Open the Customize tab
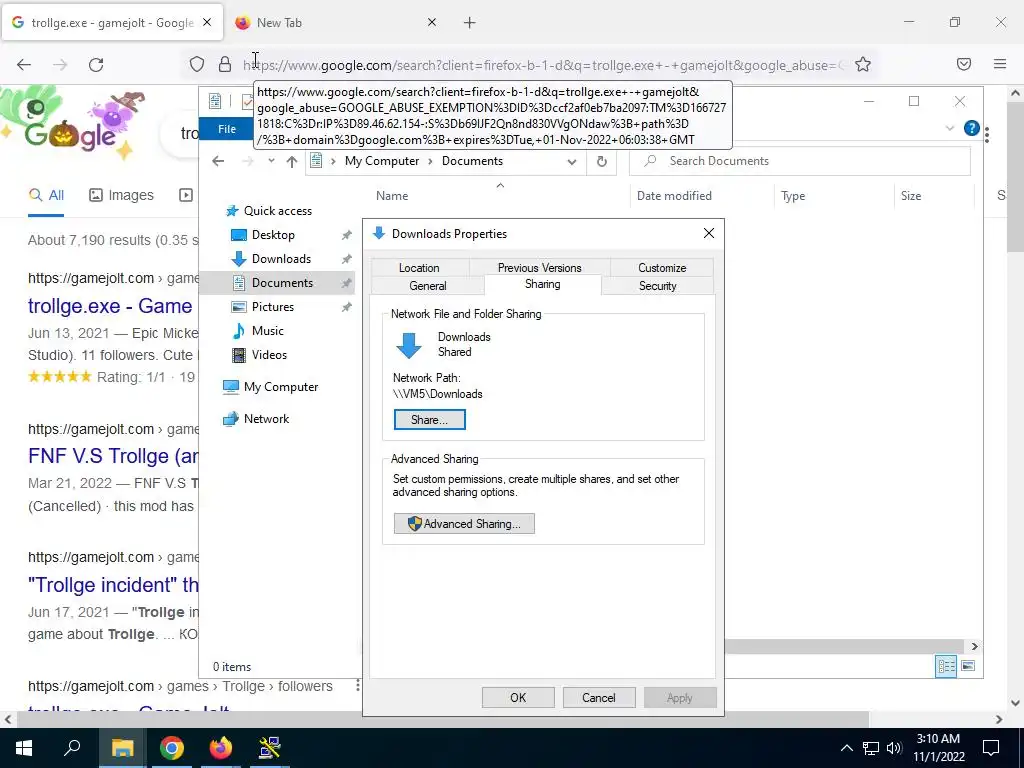This screenshot has width=1024, height=768. pyautogui.click(x=662, y=268)
